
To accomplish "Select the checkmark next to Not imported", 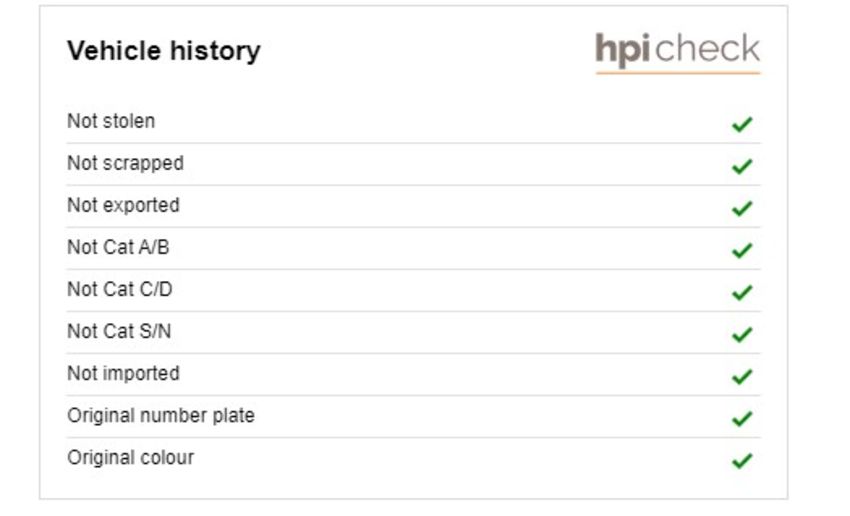I will tap(742, 376).
